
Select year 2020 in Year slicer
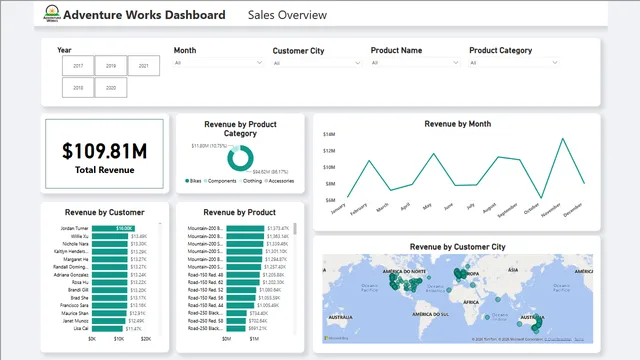coord(111,88)
